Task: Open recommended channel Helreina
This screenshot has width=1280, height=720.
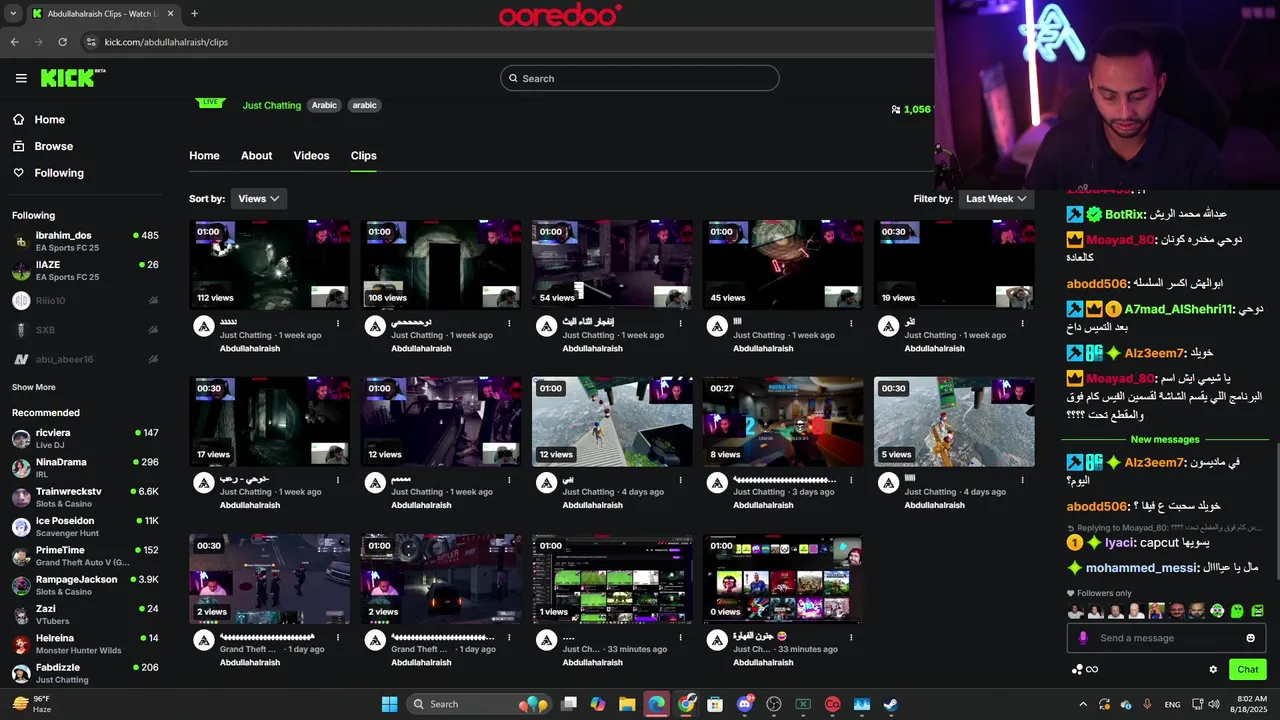Action: point(85,643)
